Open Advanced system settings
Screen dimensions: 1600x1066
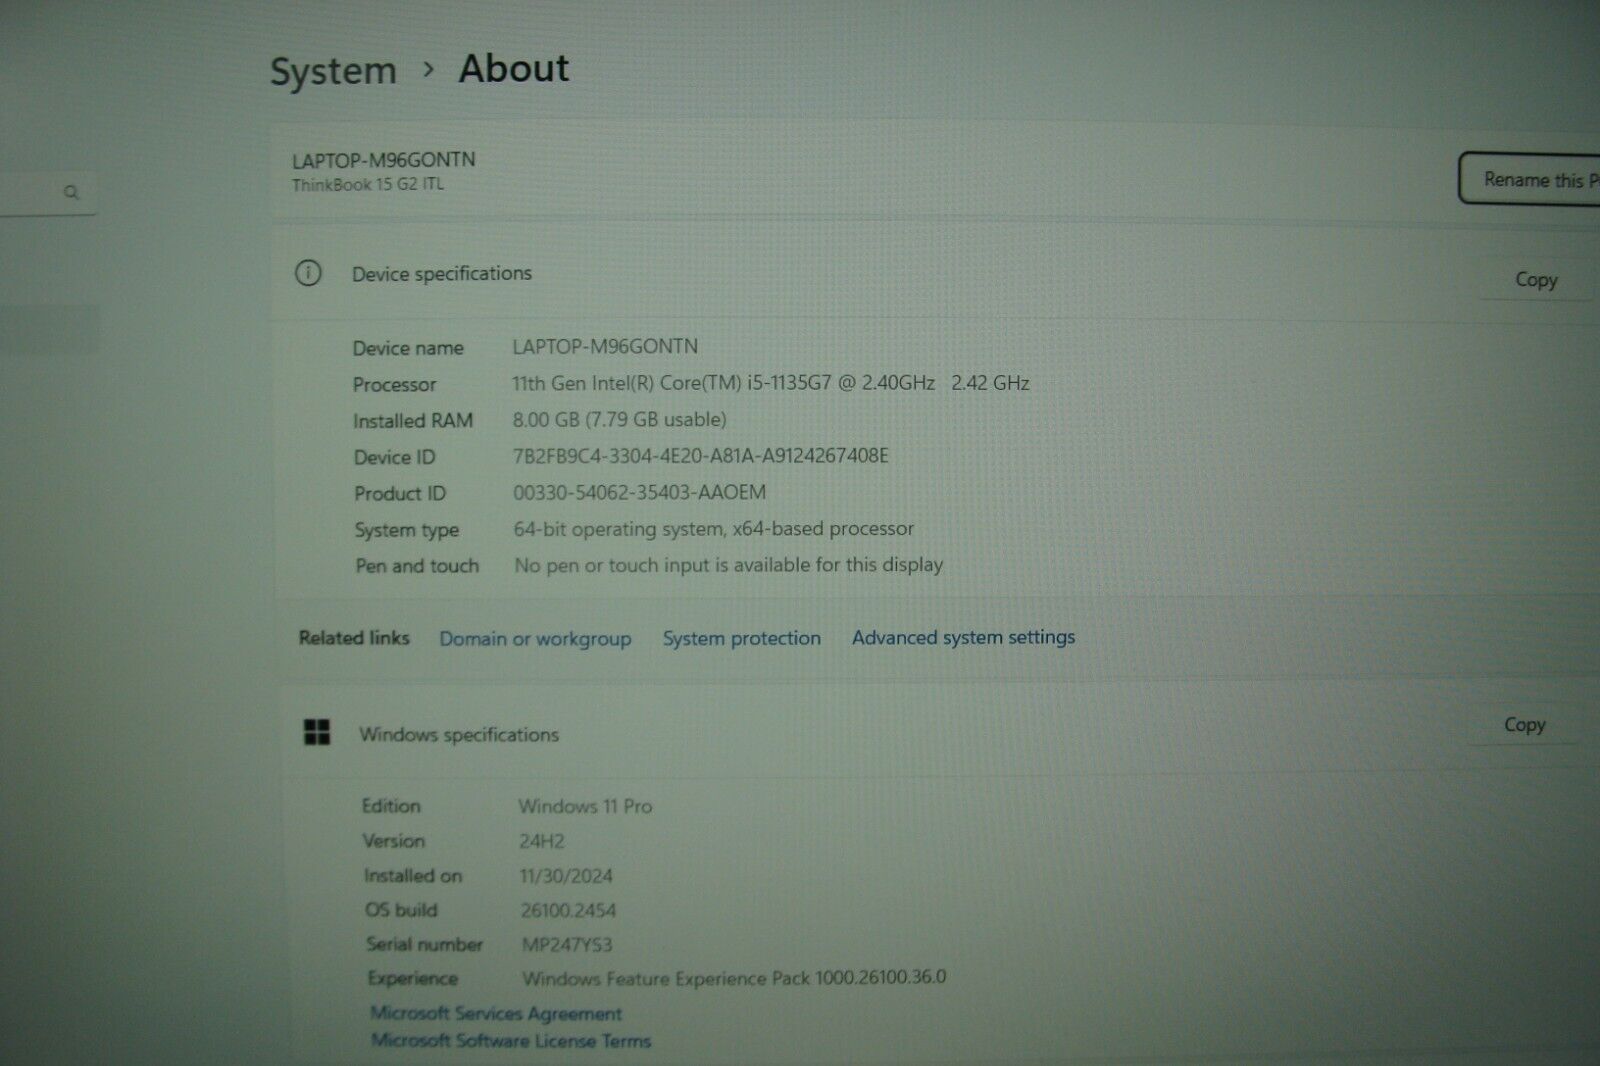tap(963, 637)
